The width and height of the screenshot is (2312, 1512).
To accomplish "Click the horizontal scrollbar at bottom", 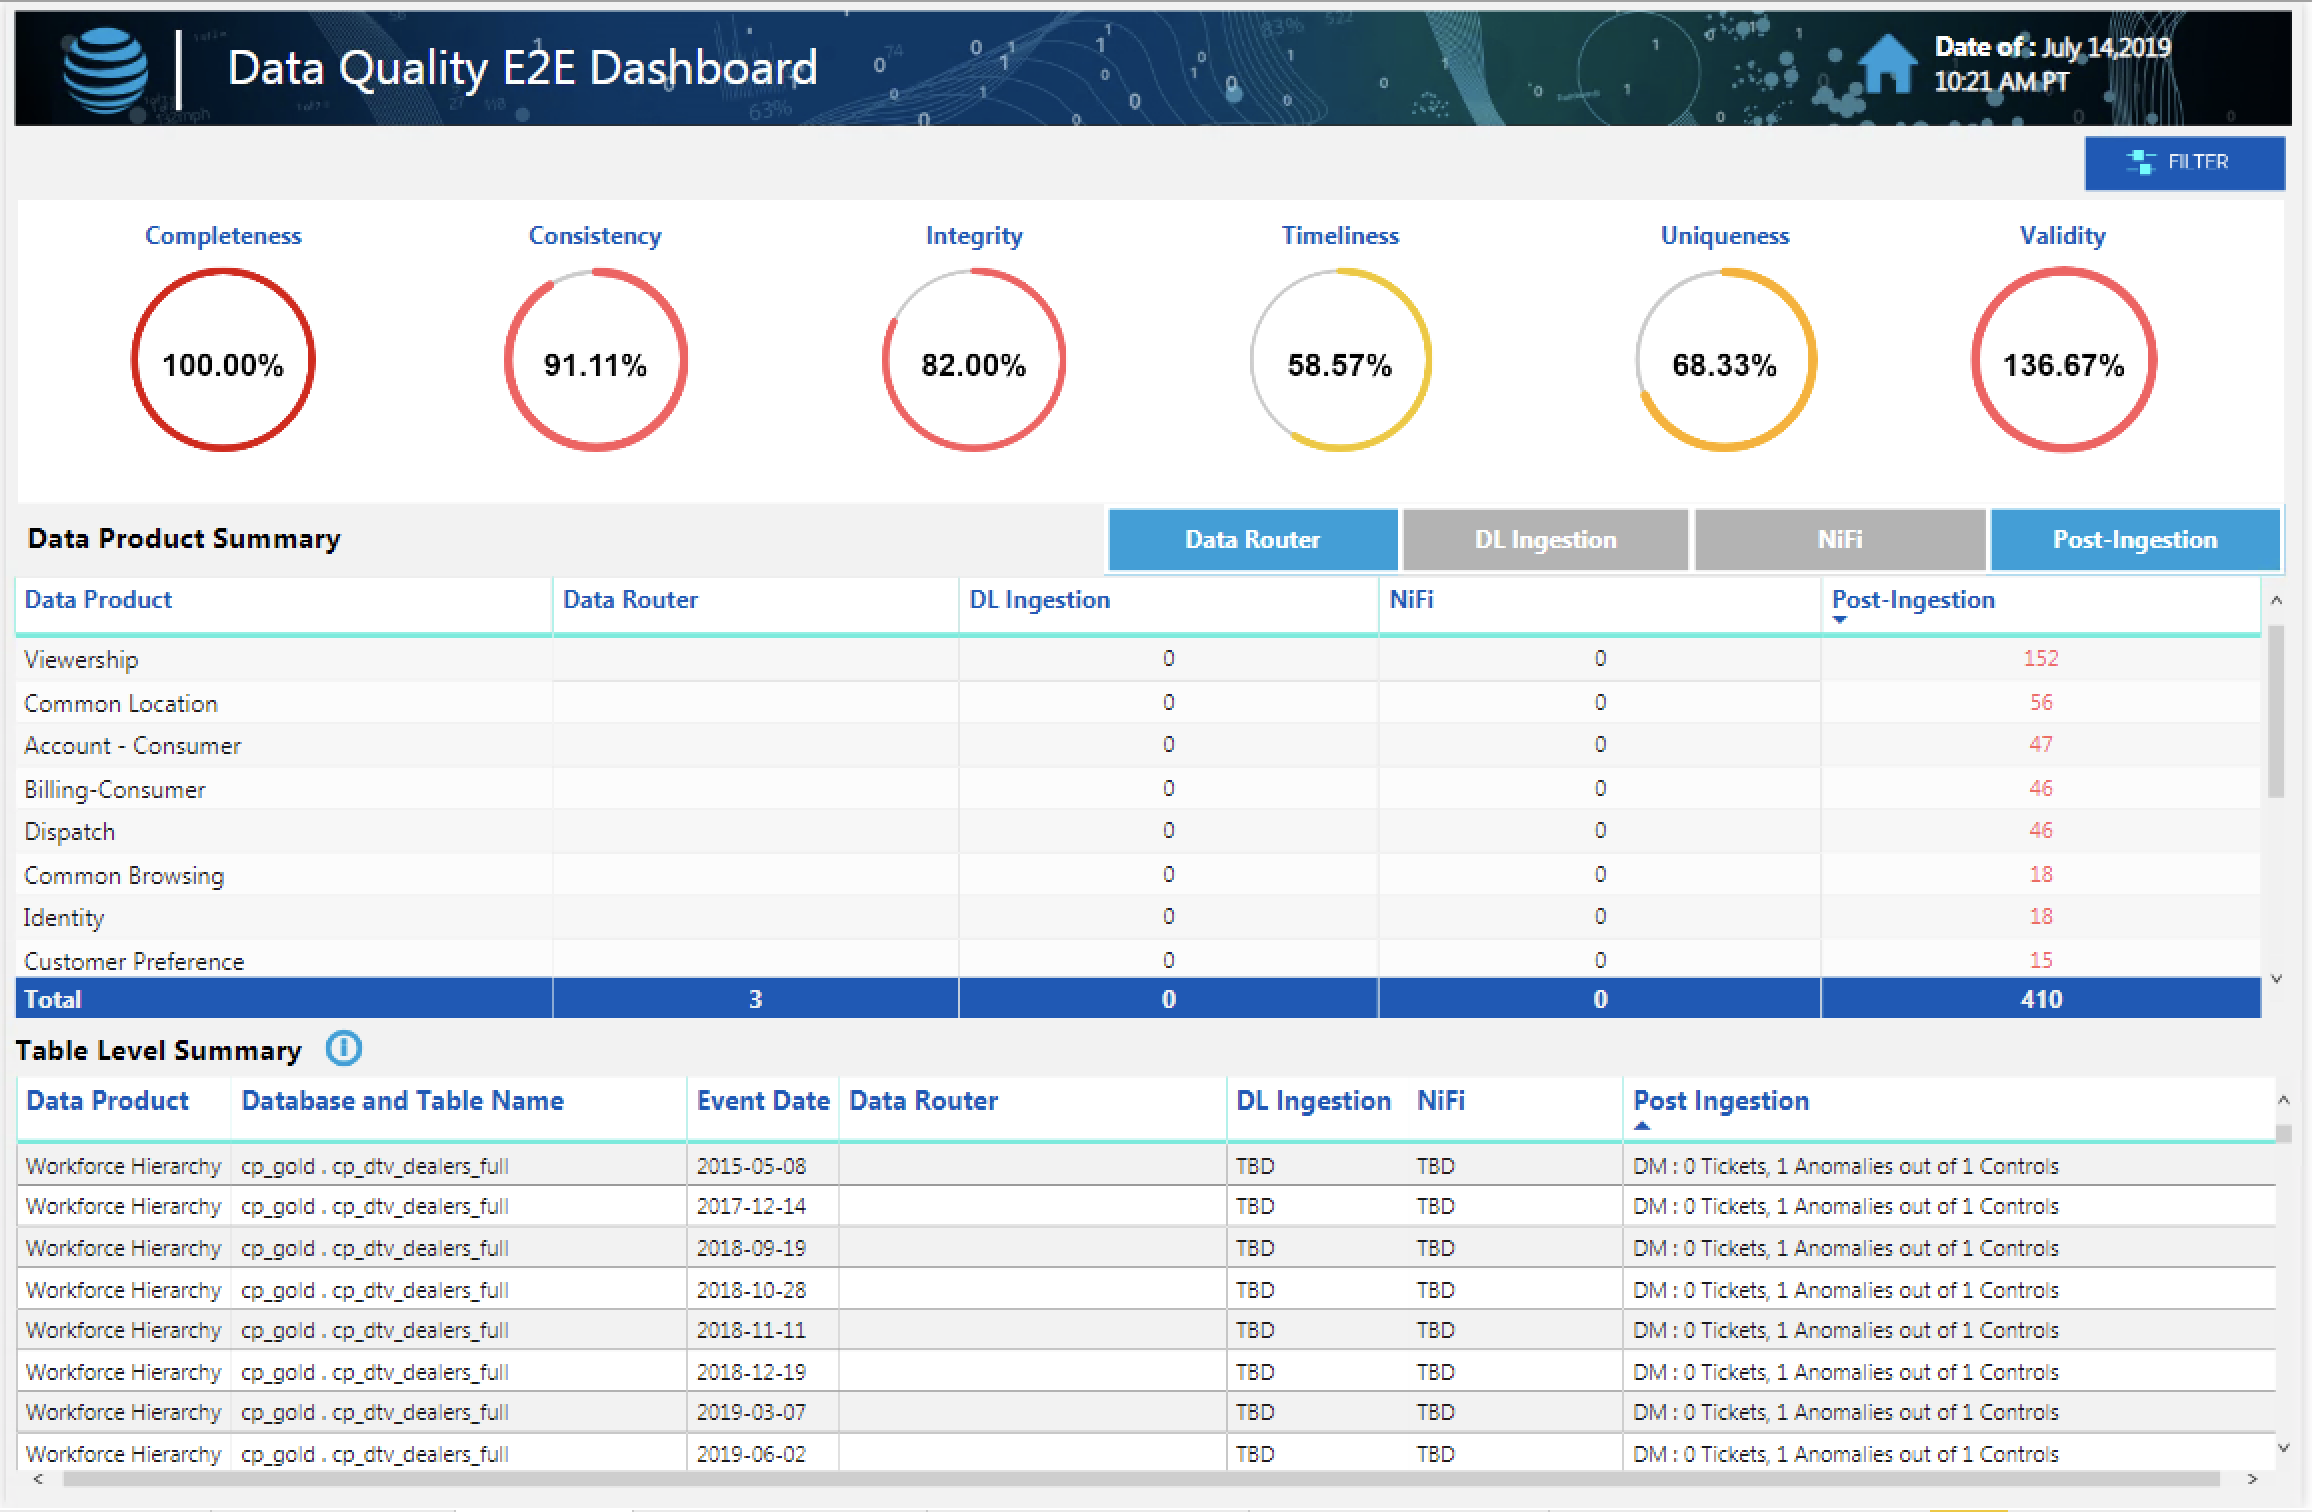I will tap(1140, 1479).
